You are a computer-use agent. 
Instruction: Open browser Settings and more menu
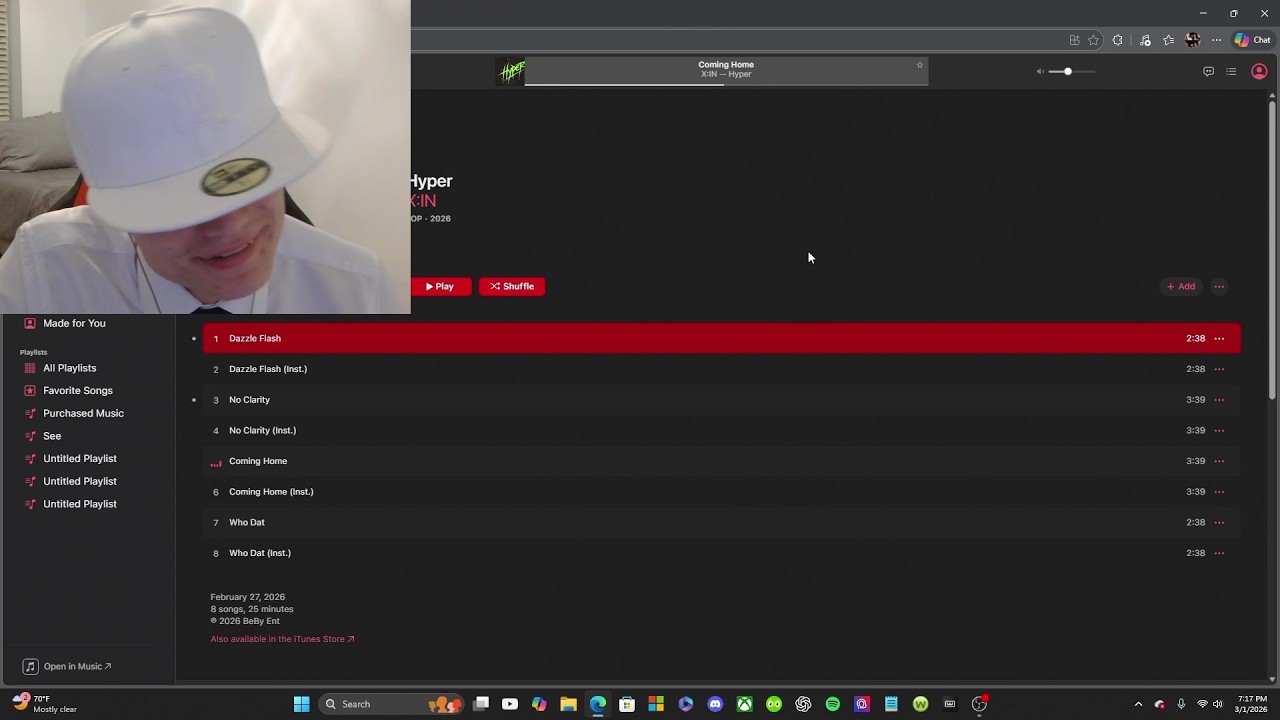tap(1216, 40)
